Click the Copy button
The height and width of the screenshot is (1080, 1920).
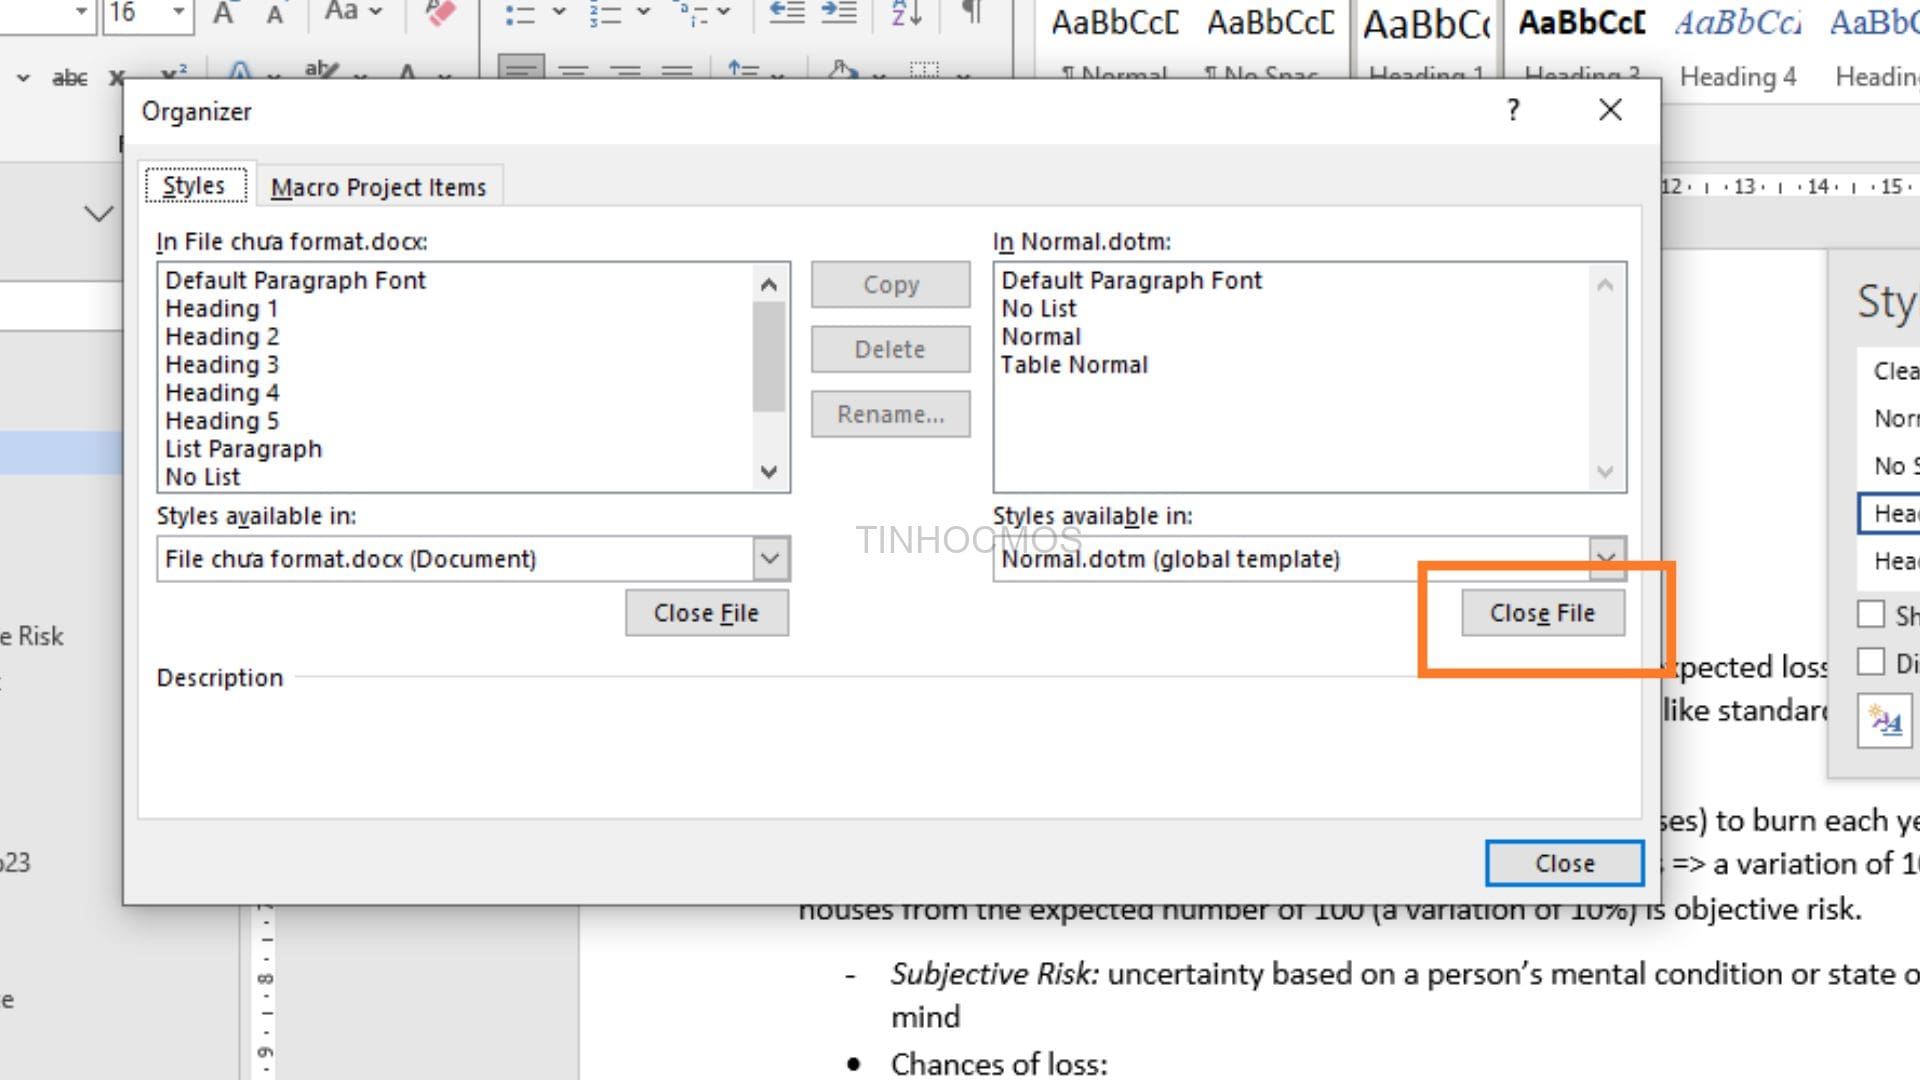891,285
